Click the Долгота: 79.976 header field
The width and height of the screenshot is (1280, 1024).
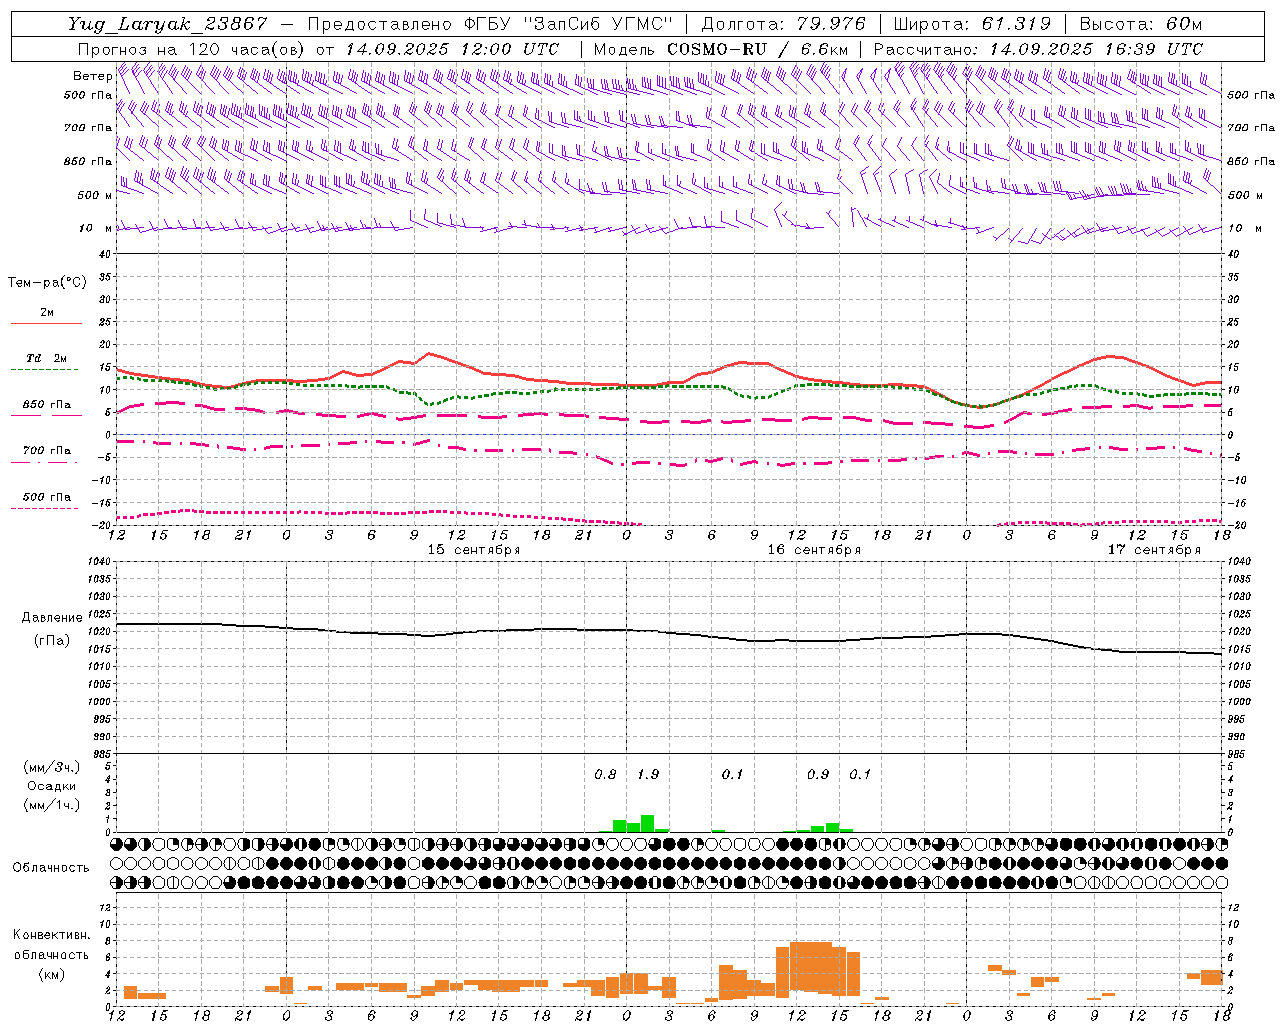click(784, 24)
